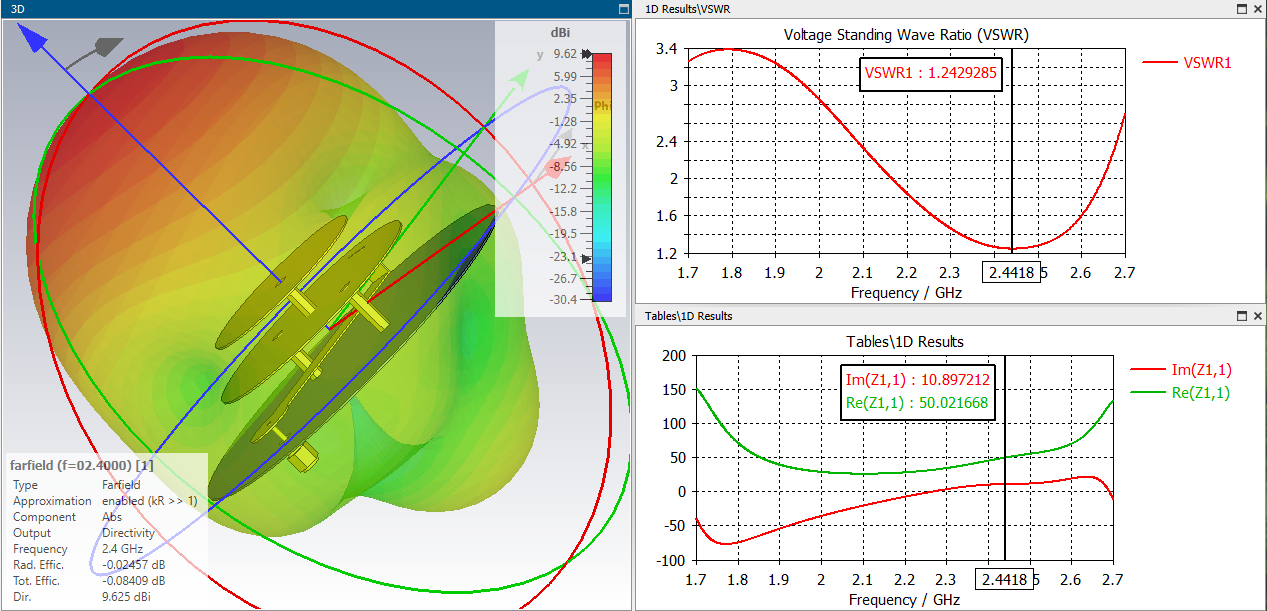Select the lower color bar marker at -23.1

[586, 258]
